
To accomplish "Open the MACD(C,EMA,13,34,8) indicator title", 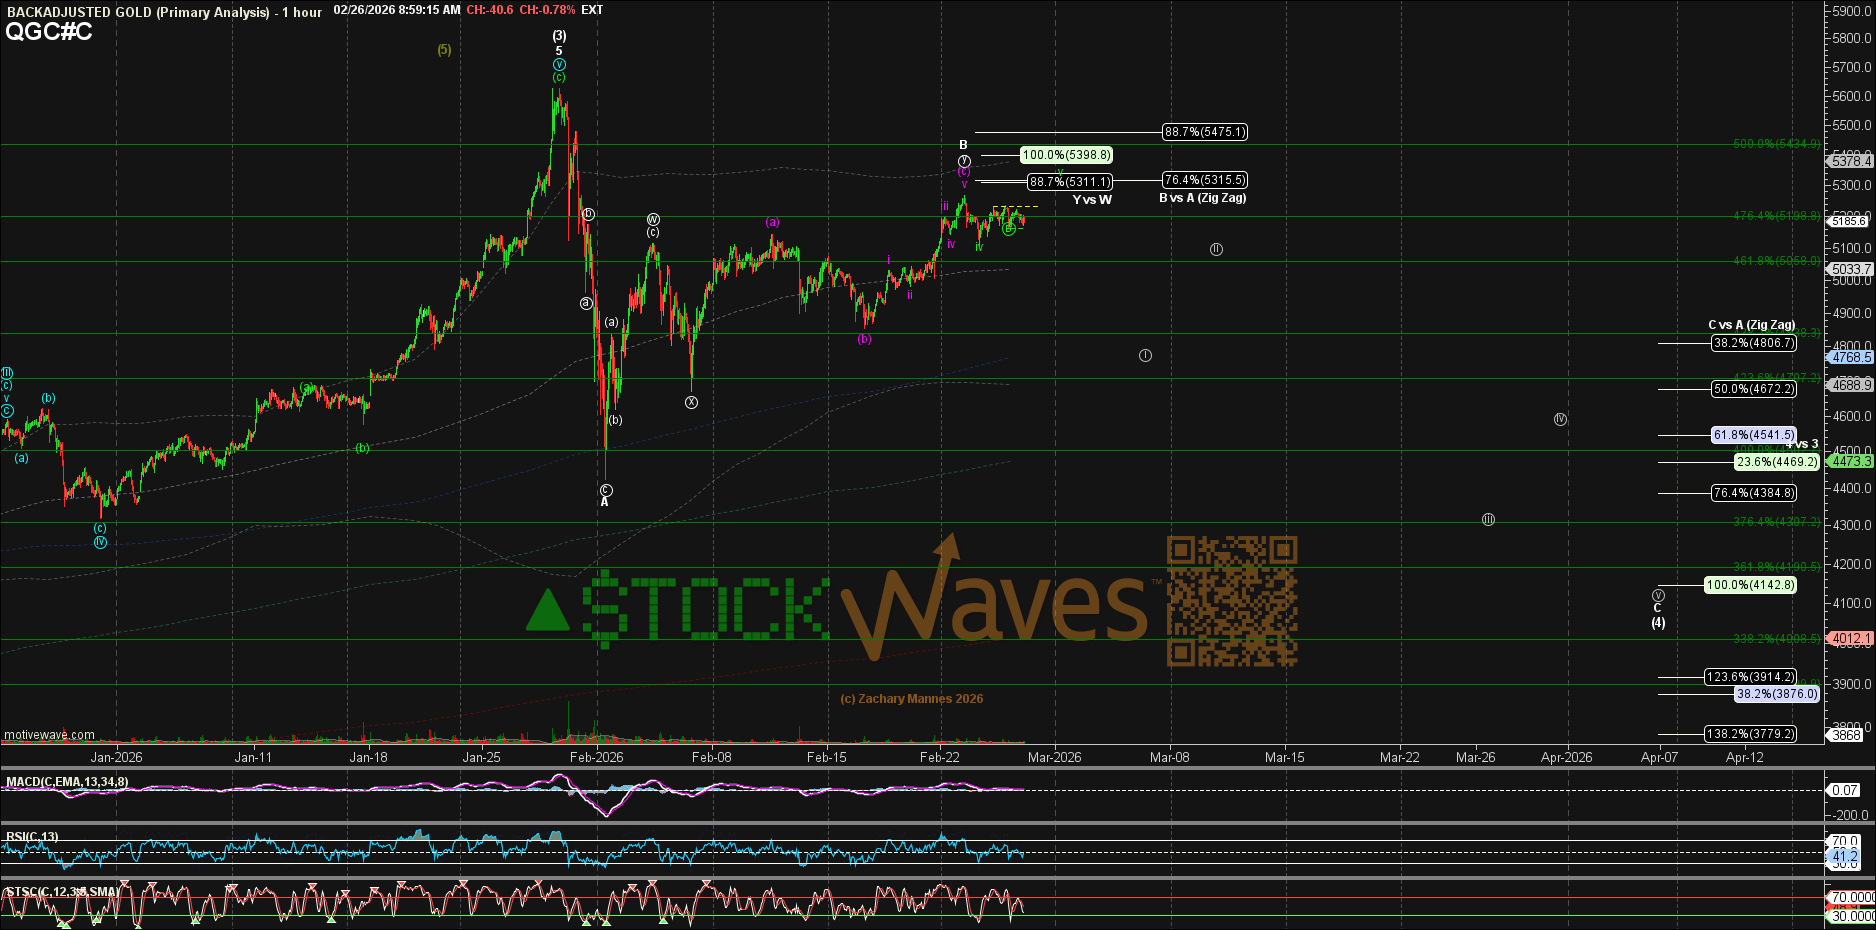I will point(67,782).
